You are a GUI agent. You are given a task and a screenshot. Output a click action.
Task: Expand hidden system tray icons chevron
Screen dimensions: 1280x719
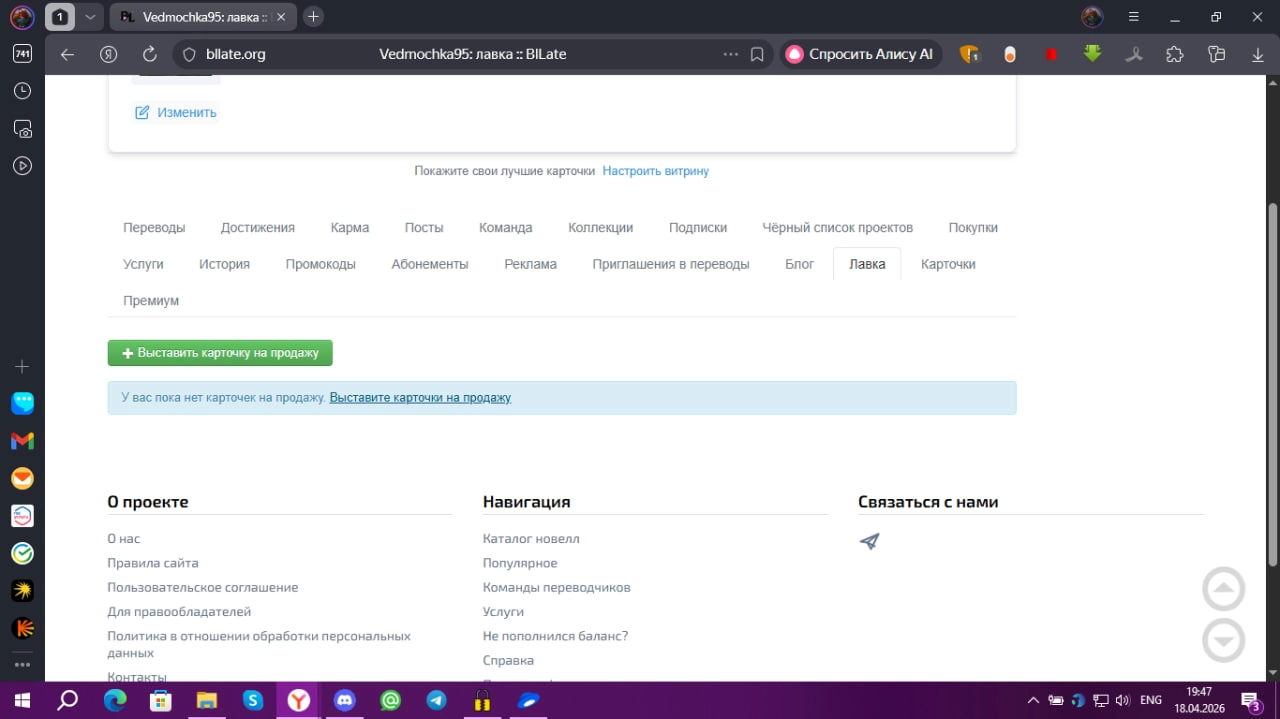1033,700
